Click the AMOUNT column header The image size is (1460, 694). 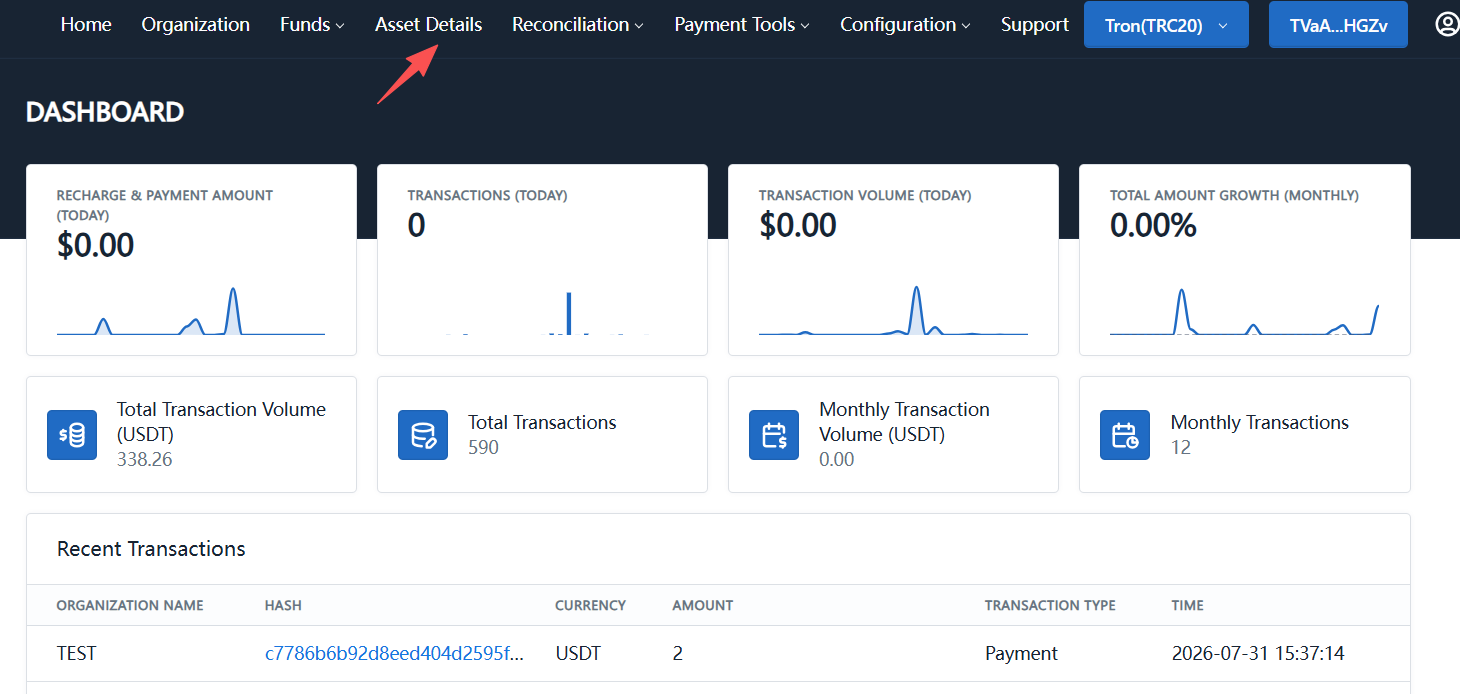click(x=703, y=605)
